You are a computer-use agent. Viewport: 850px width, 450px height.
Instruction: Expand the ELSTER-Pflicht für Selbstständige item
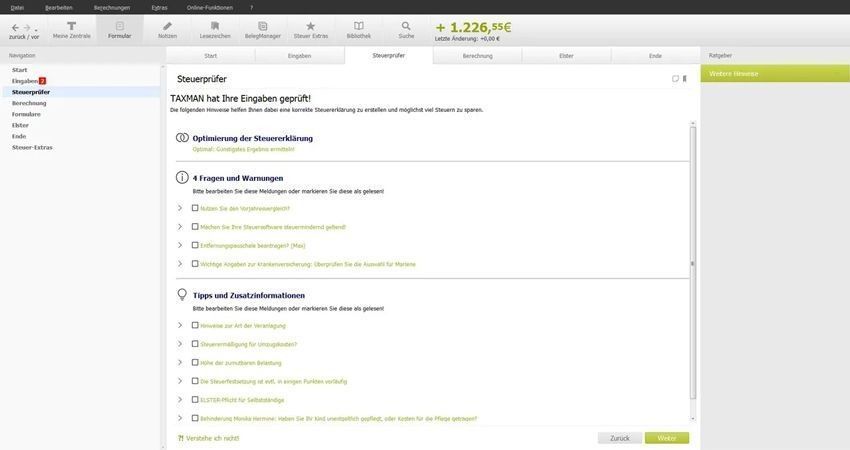coord(180,400)
